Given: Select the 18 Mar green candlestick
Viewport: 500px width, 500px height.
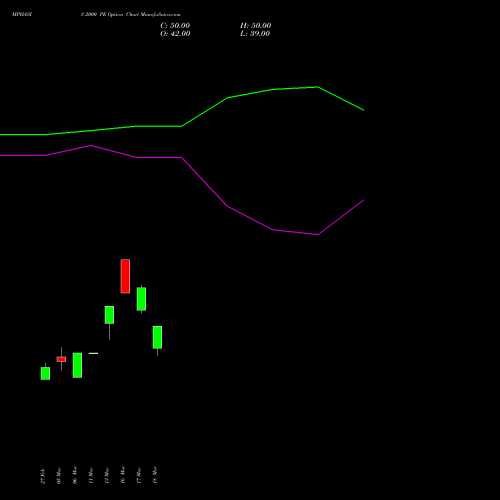Looking at the screenshot, I should [x=157, y=337].
